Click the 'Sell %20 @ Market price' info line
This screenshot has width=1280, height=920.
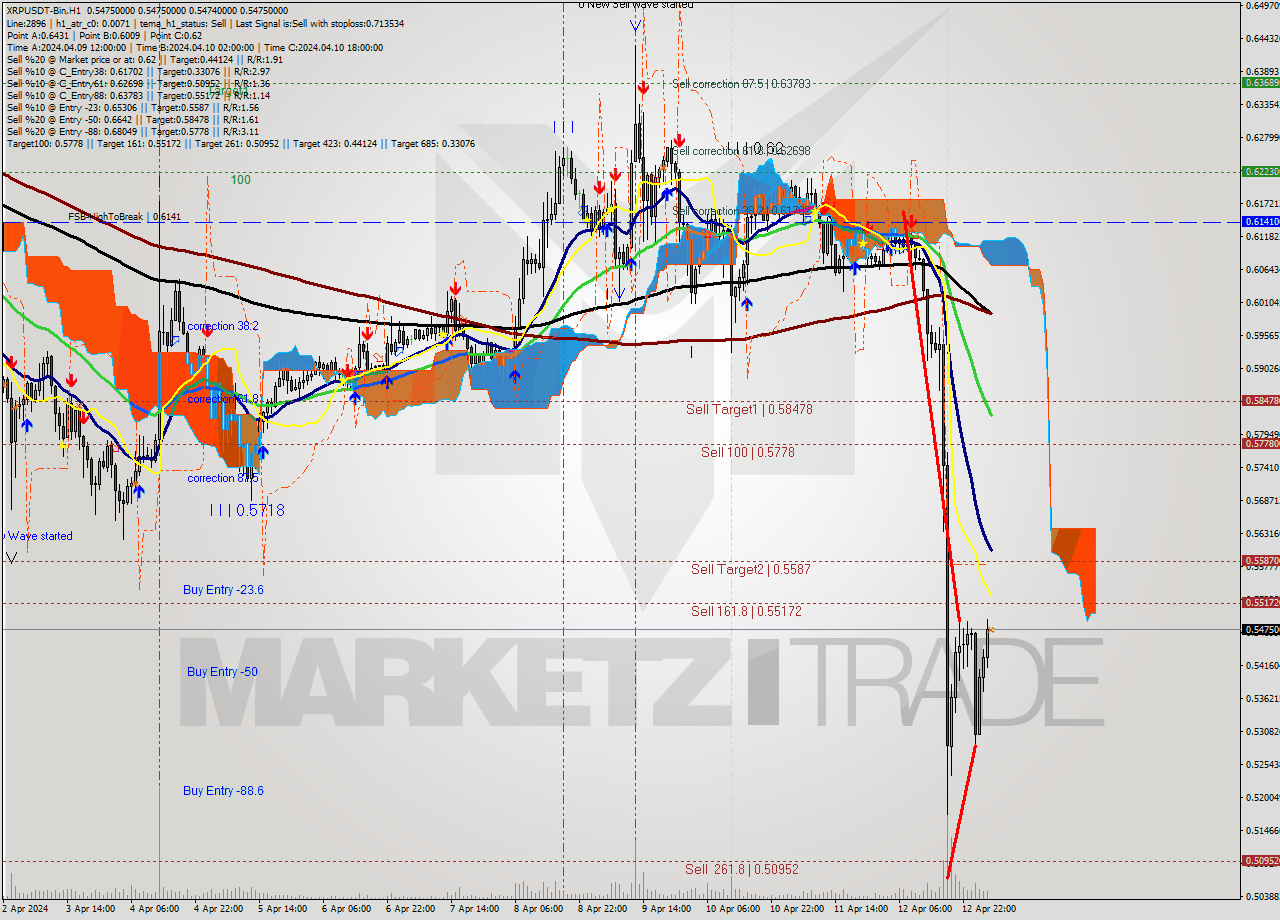coord(144,59)
